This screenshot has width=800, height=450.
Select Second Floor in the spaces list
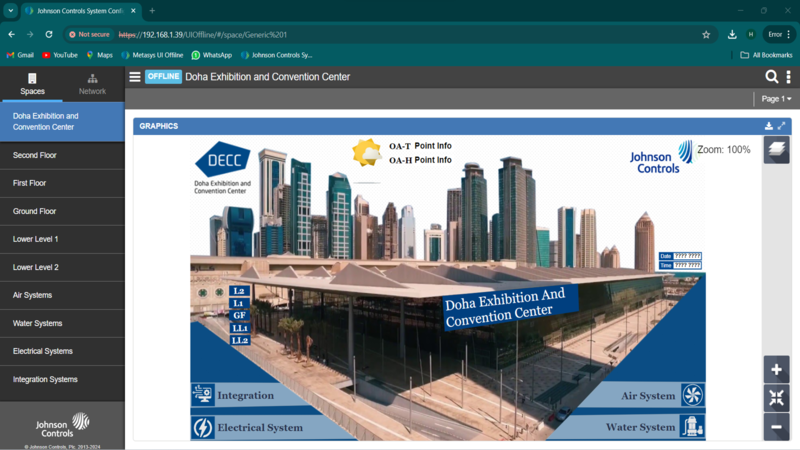35,156
